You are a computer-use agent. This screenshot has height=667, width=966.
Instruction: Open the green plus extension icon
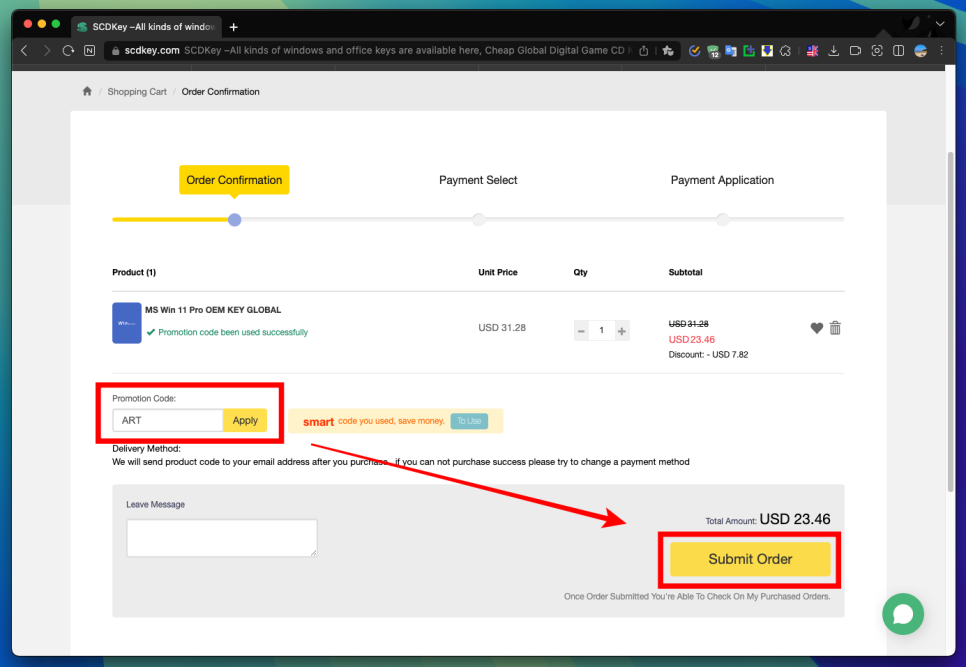749,51
